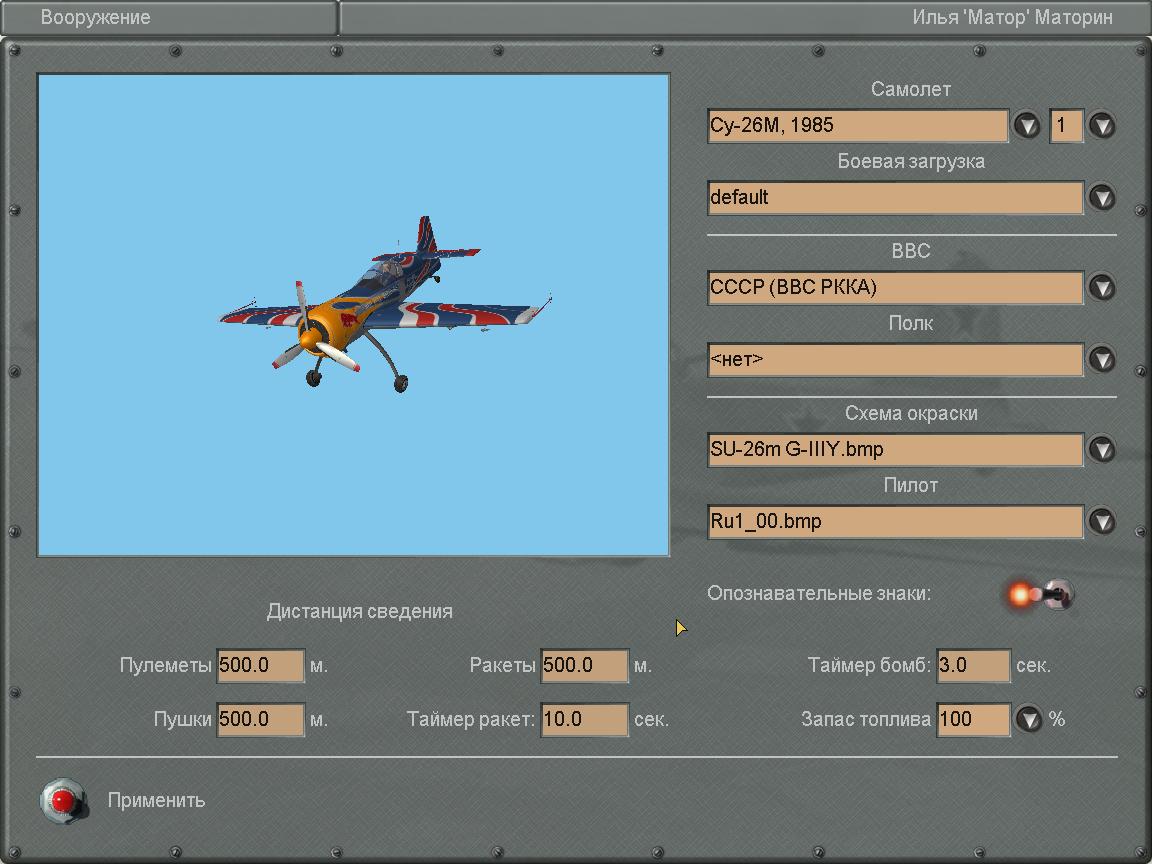
Task: Click the Применить text label
Action: point(156,800)
